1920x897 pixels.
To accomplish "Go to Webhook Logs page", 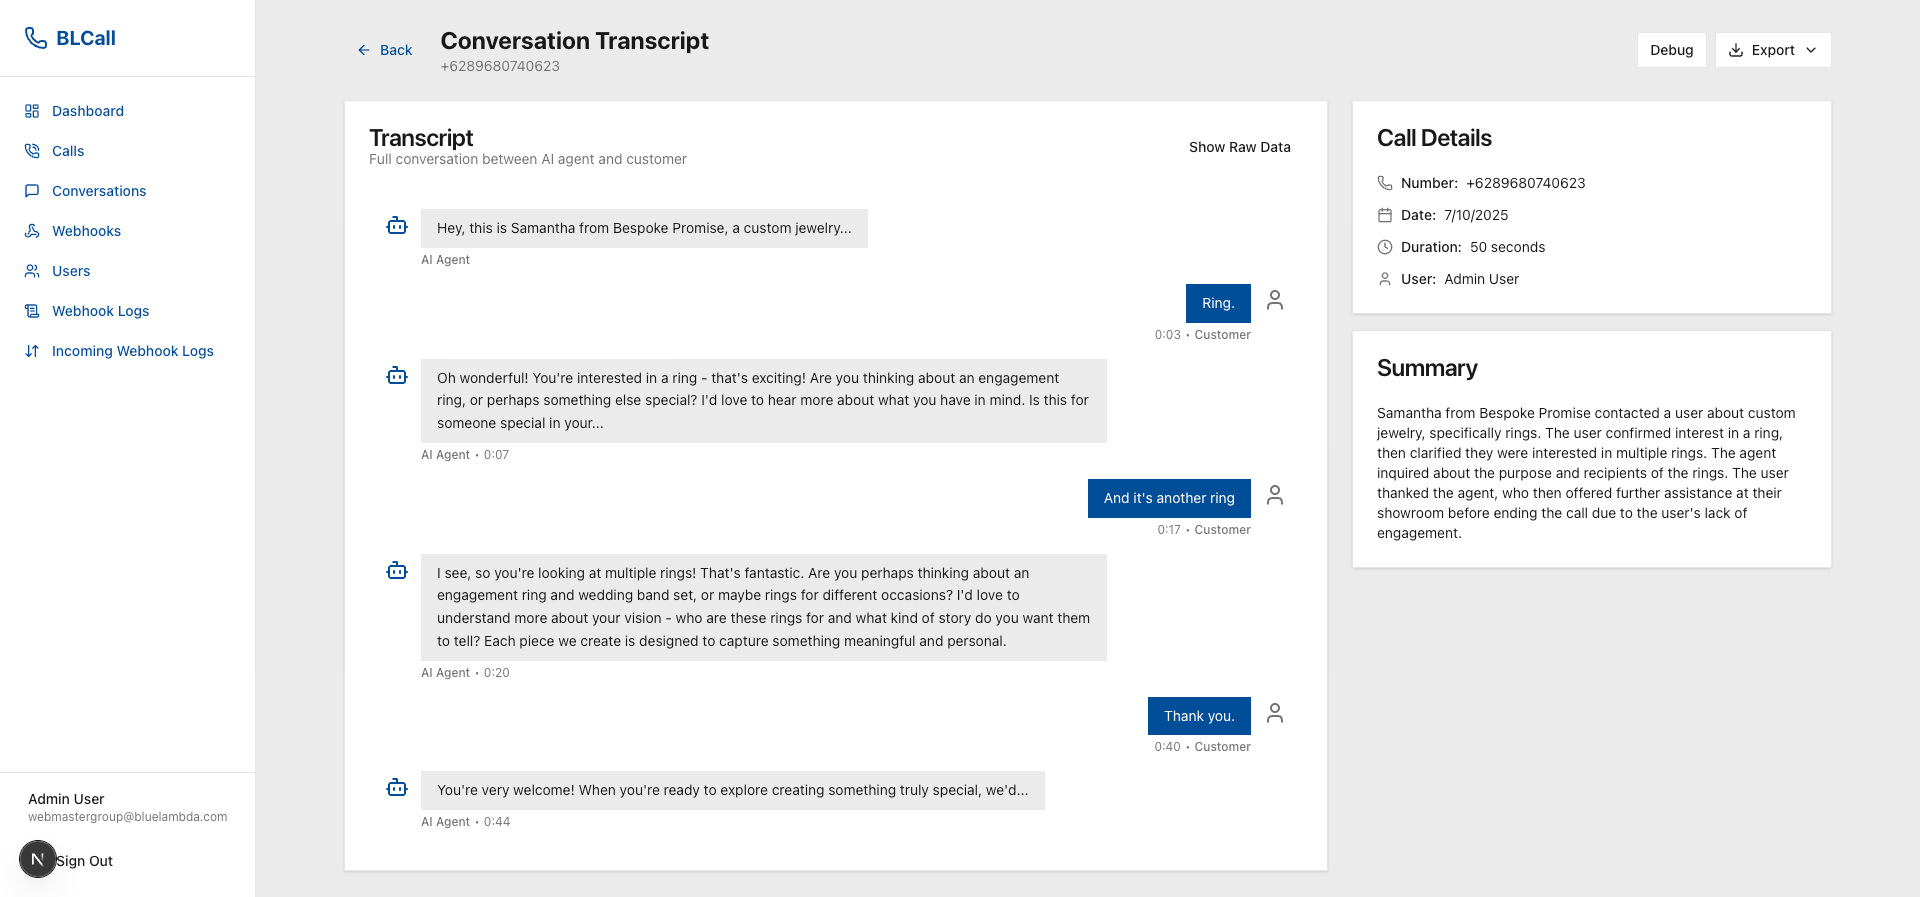I will (x=100, y=311).
